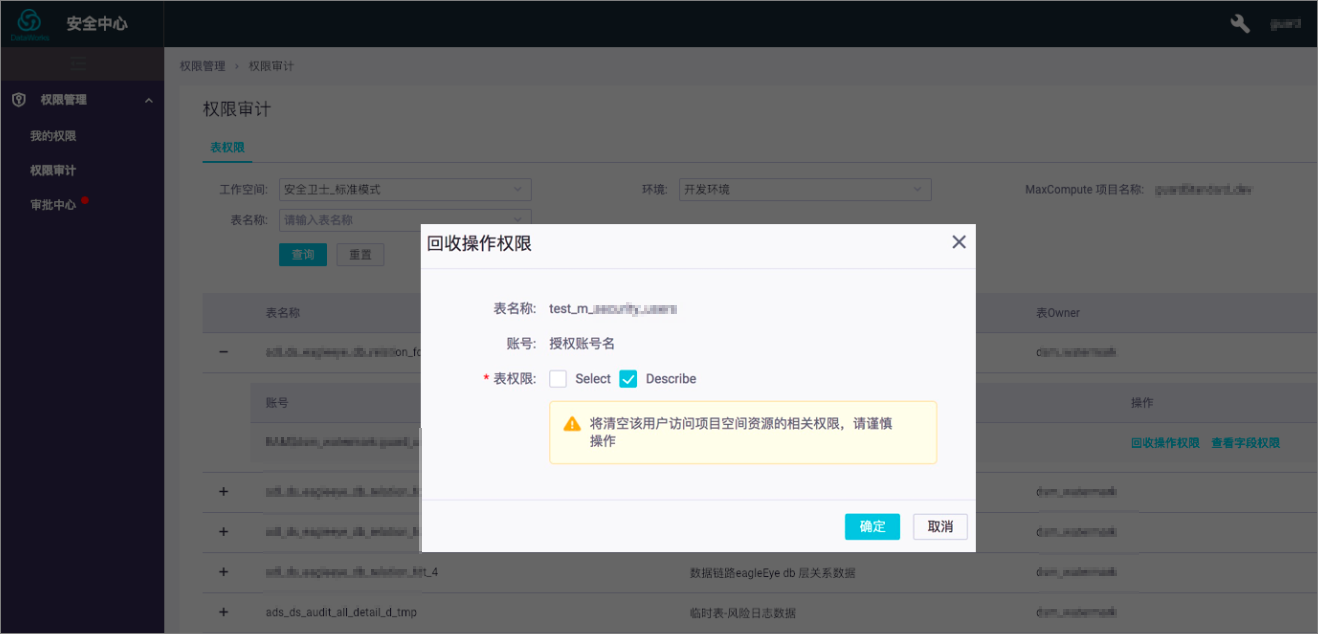Click the DataWorks logo icon
The image size is (1318, 634).
29,22
